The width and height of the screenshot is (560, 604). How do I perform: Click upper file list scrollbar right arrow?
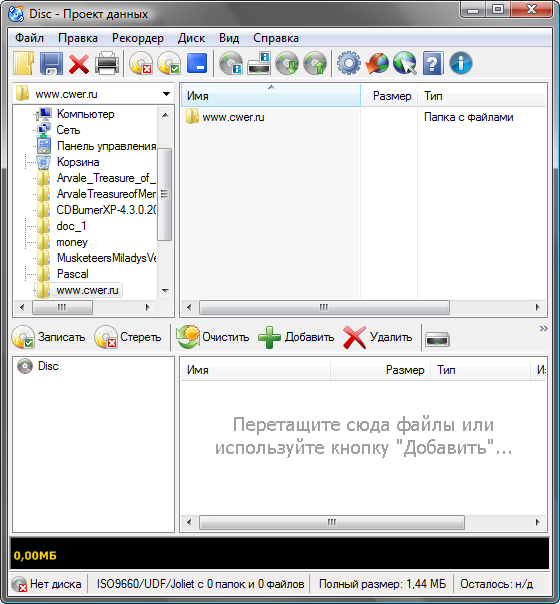point(538,307)
